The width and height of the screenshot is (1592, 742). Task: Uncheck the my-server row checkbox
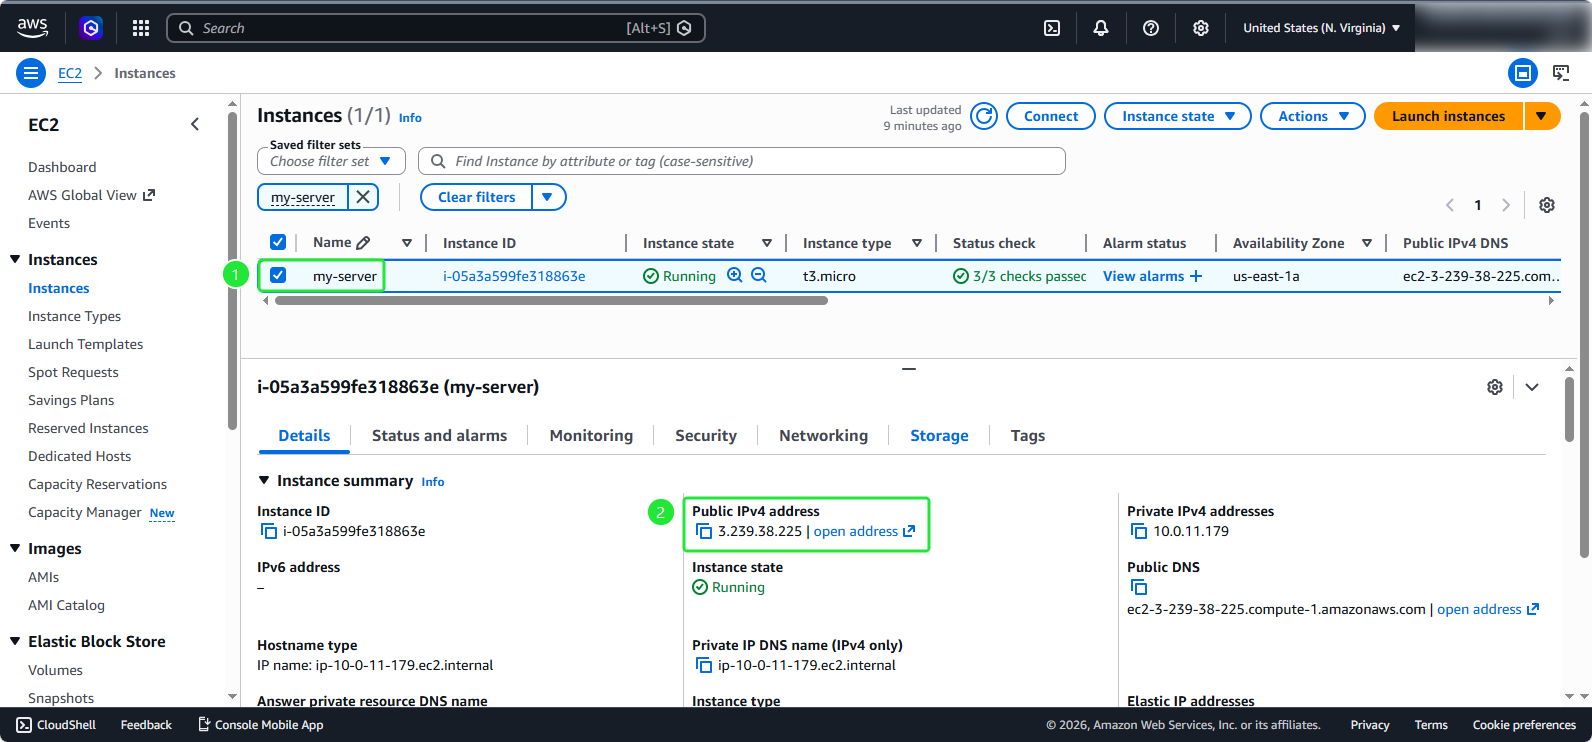278,275
